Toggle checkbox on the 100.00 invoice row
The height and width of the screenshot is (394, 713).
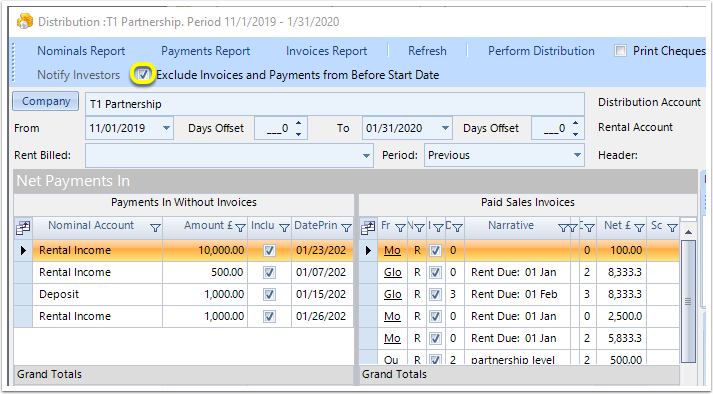pos(435,250)
